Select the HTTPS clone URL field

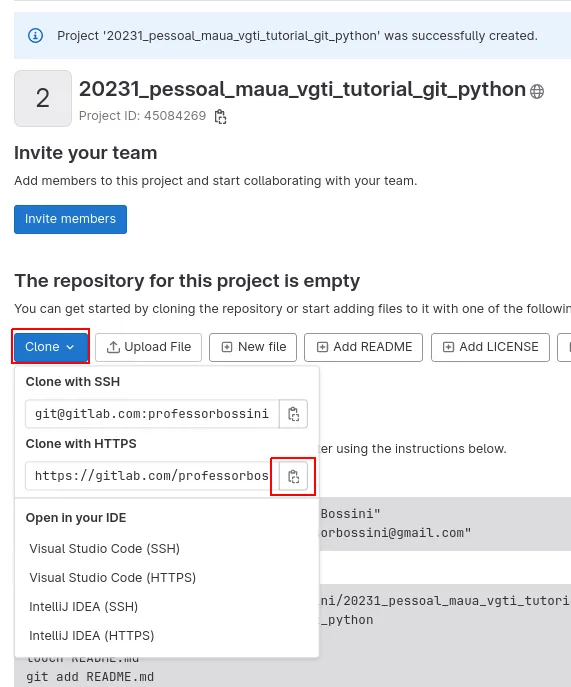coord(152,476)
